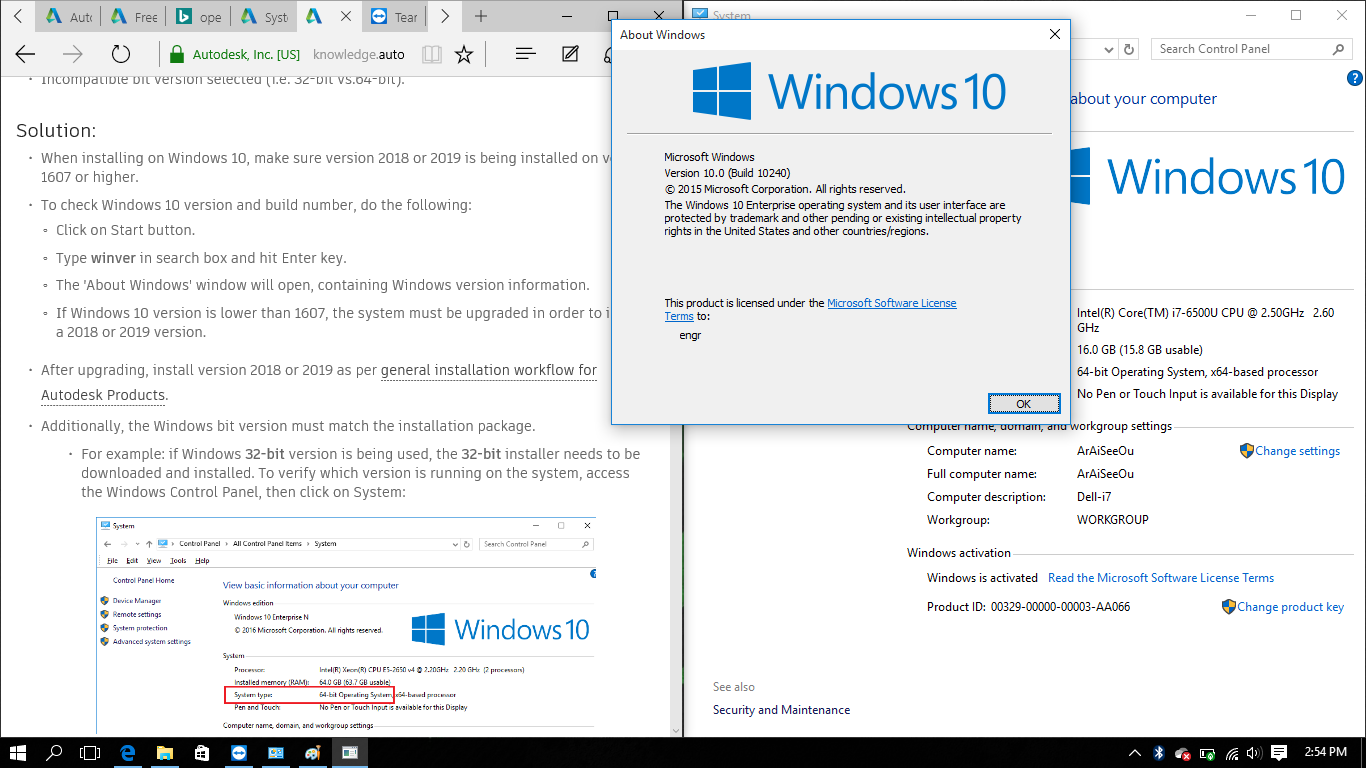Click the Product ID '00329-00000-00003-AA066' value

point(1060,607)
